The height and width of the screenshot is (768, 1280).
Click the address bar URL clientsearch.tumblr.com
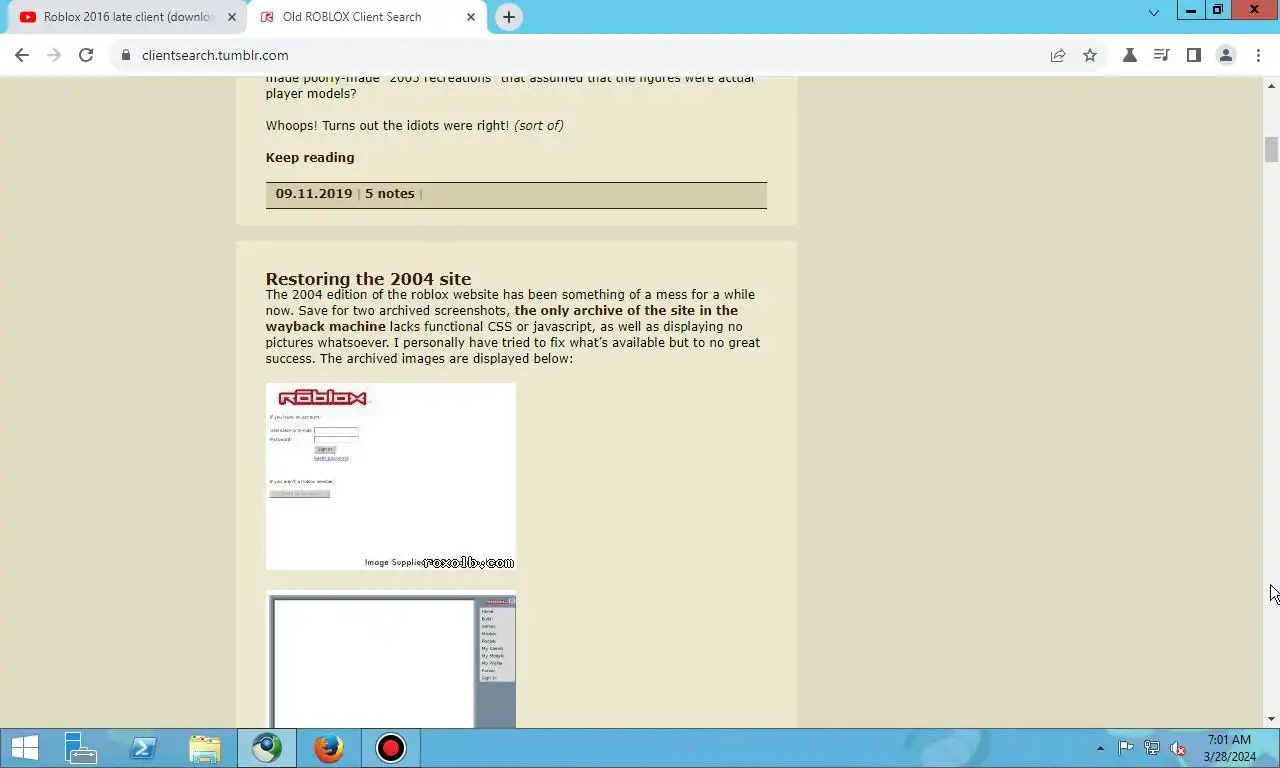(x=215, y=55)
